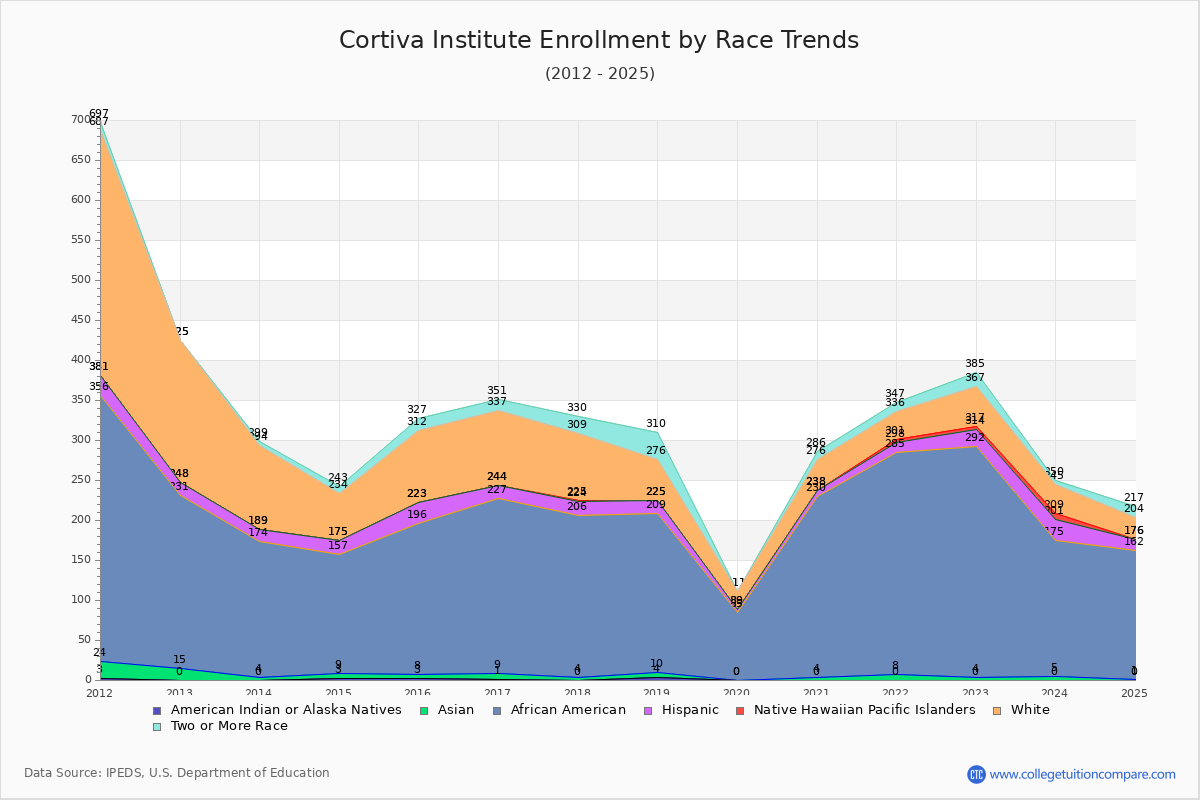Click the 2022 x-axis label
1200x800 pixels.
897,693
